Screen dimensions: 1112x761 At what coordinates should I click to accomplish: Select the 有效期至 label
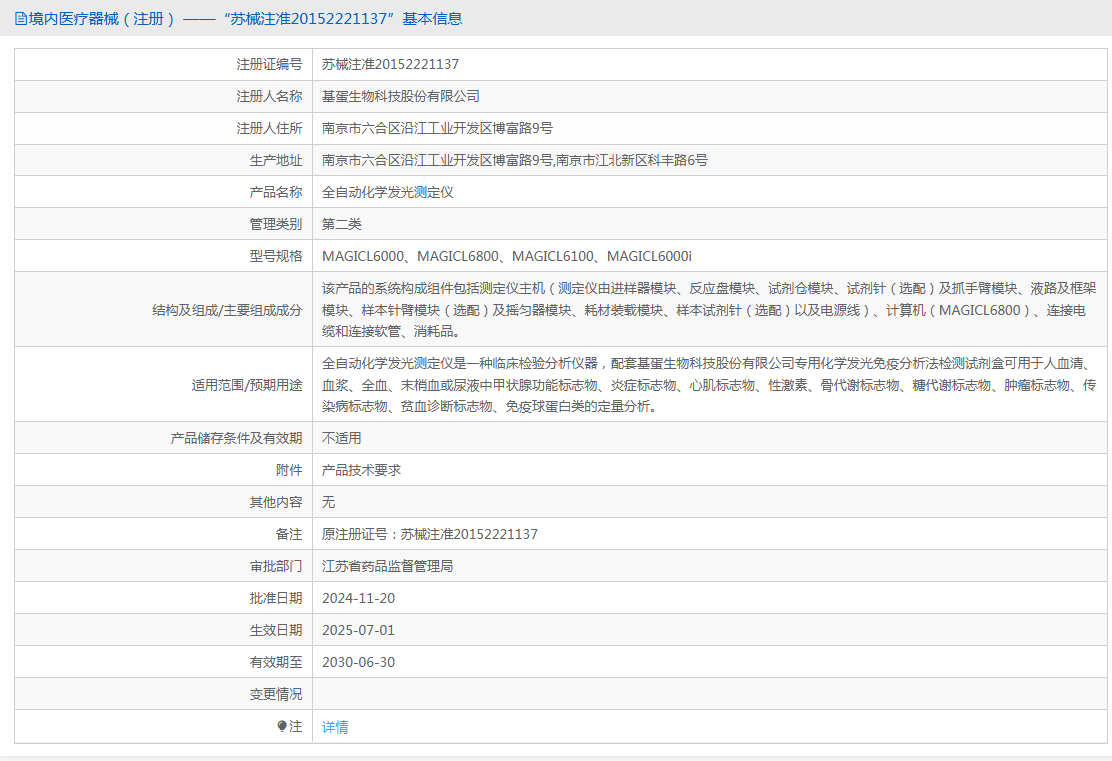click(276, 662)
